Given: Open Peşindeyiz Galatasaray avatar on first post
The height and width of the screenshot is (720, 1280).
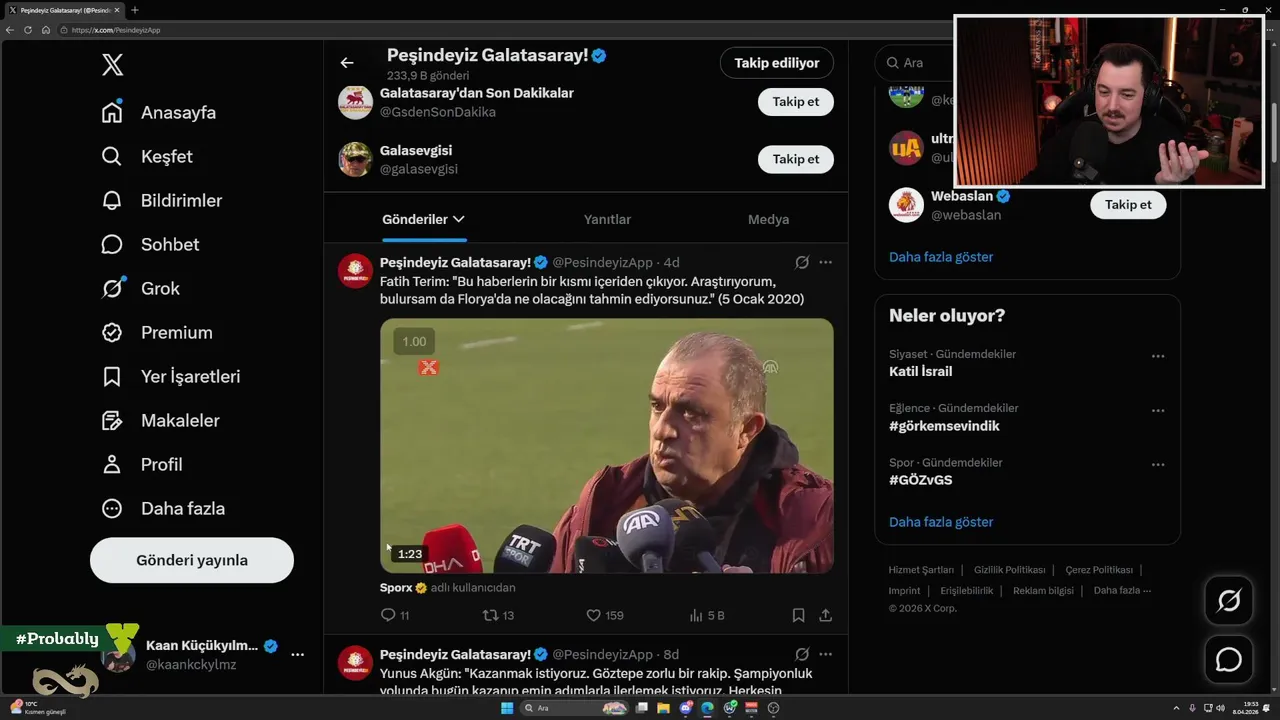Looking at the screenshot, I should [x=355, y=271].
